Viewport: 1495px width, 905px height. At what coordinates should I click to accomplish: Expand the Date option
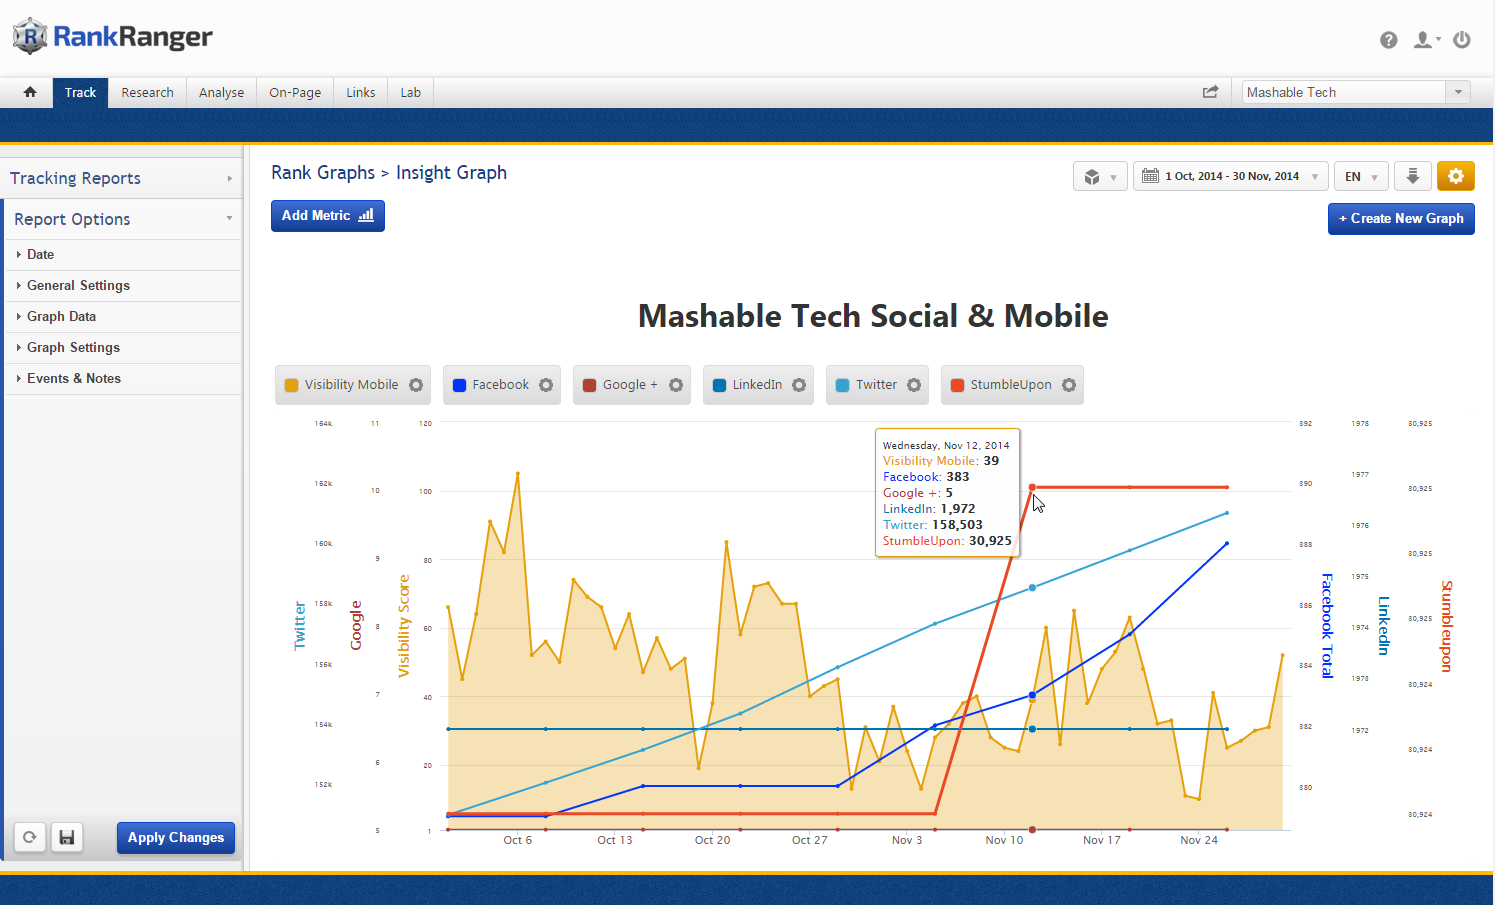tap(123, 255)
